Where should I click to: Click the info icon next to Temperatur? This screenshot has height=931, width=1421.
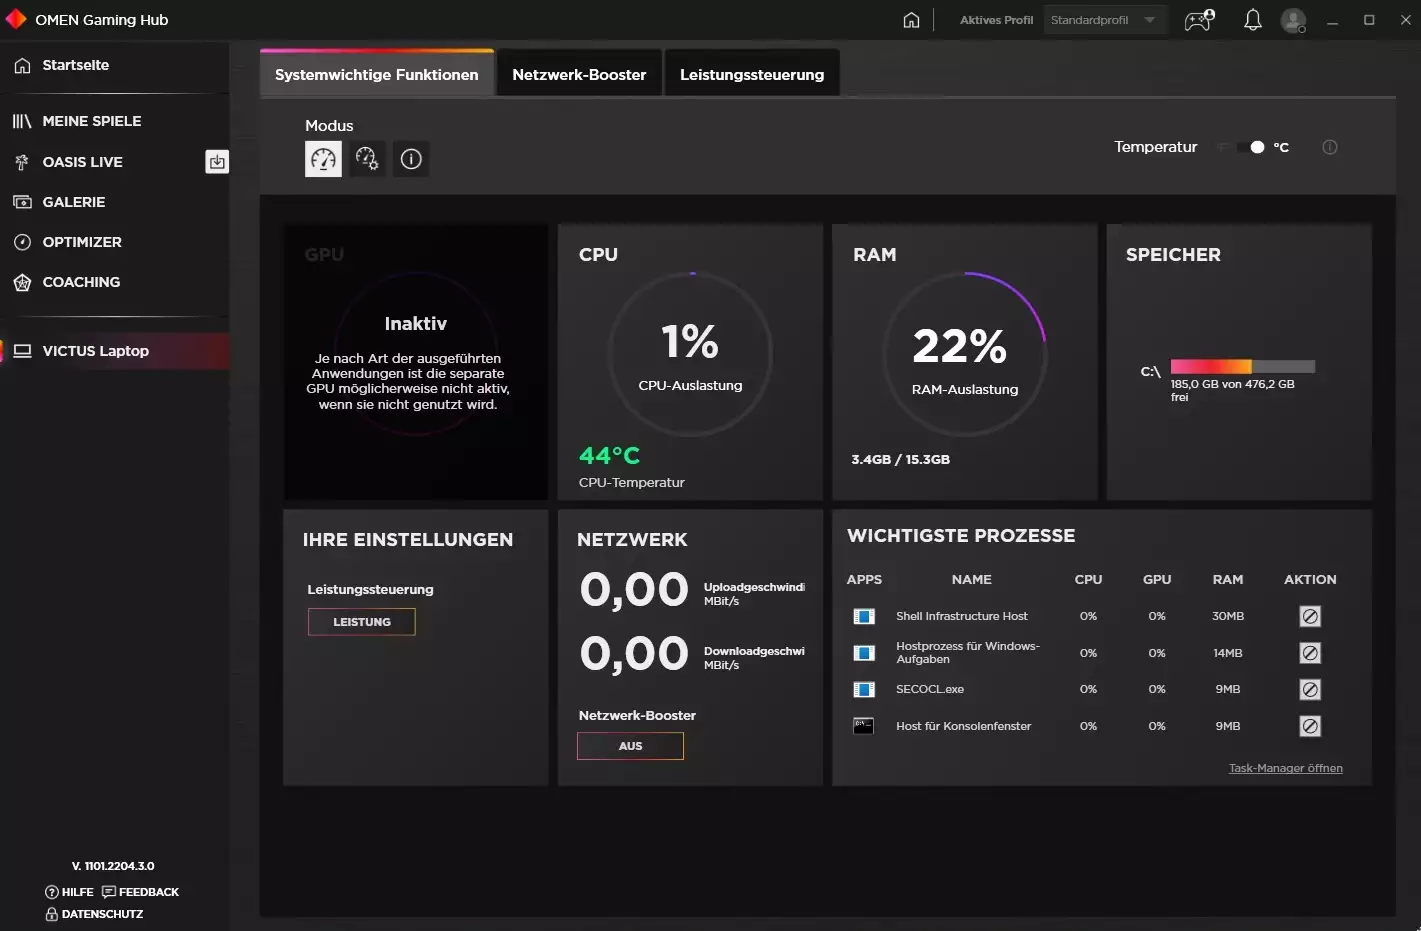[x=1330, y=147]
